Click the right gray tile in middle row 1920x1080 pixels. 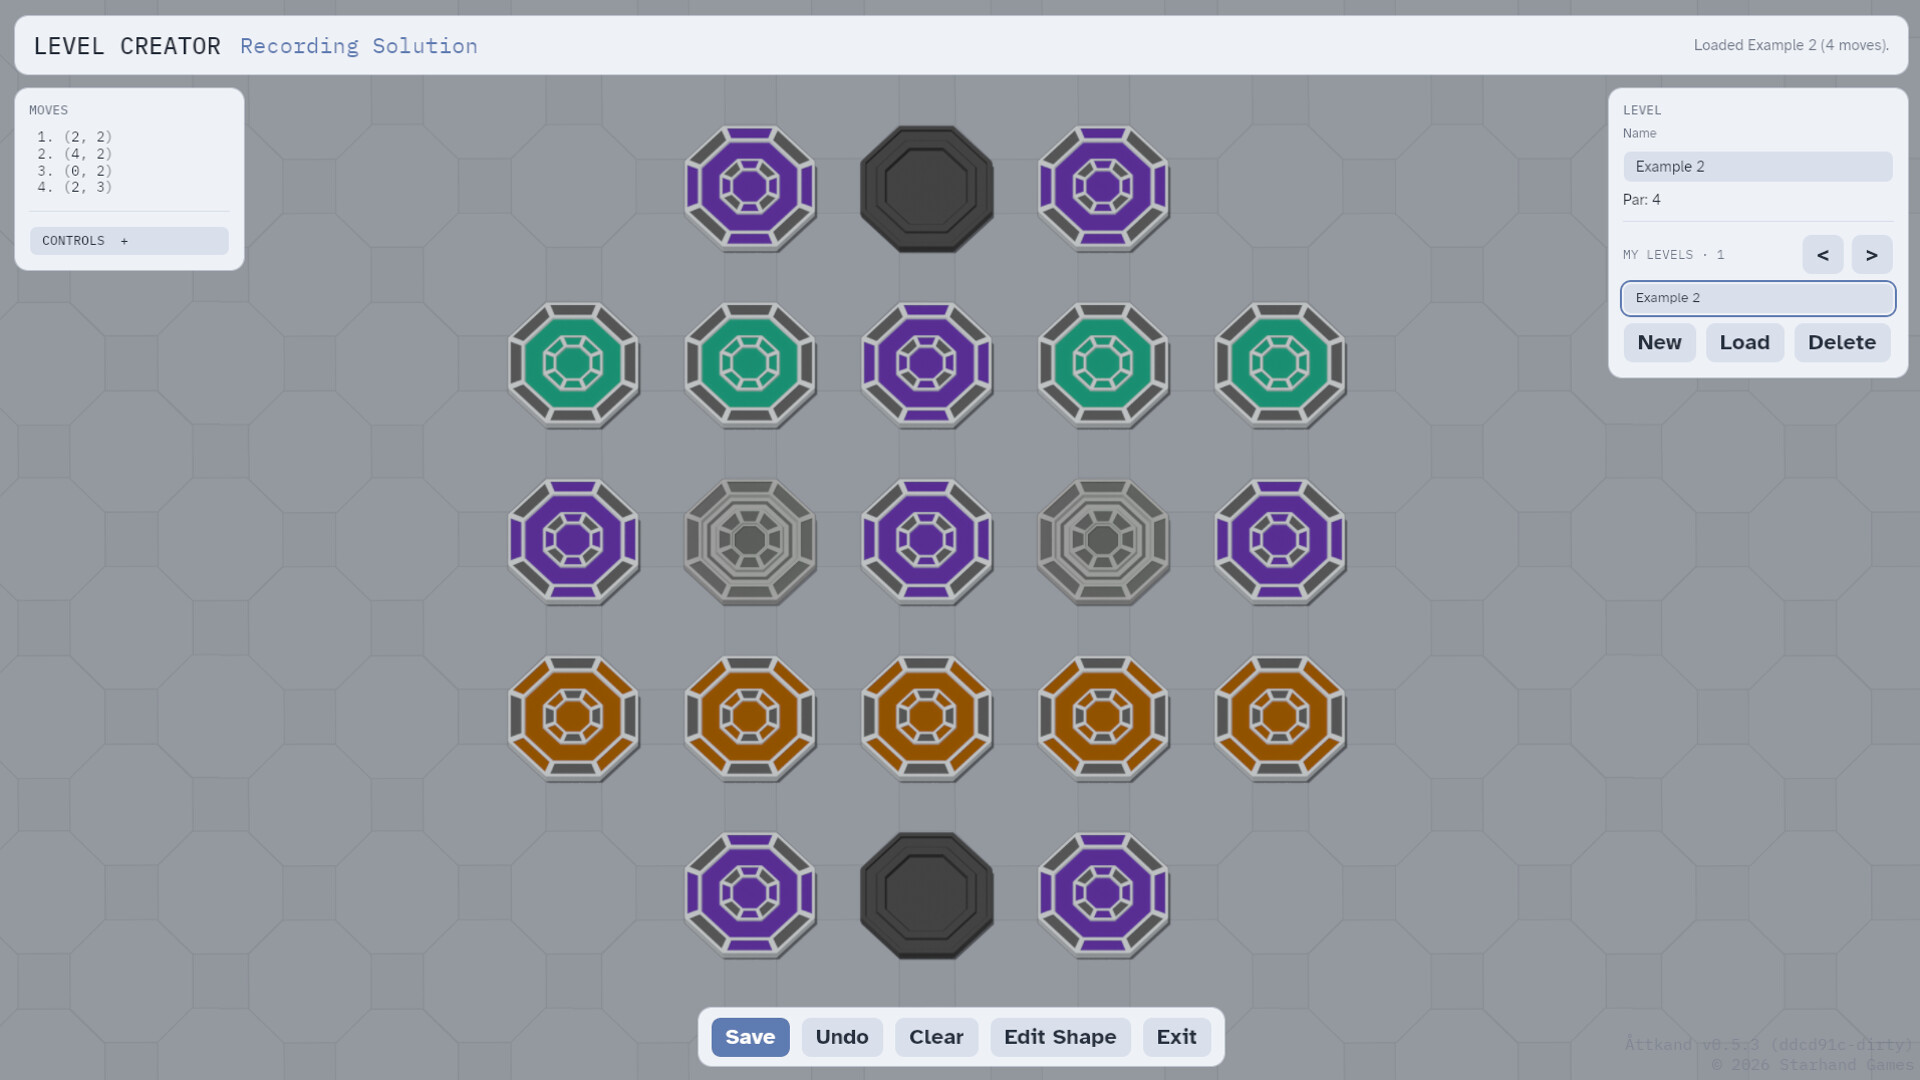1103,541
